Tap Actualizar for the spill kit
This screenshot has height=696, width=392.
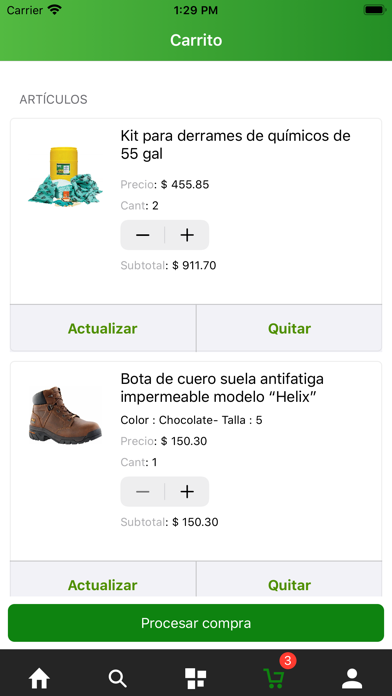(x=103, y=328)
